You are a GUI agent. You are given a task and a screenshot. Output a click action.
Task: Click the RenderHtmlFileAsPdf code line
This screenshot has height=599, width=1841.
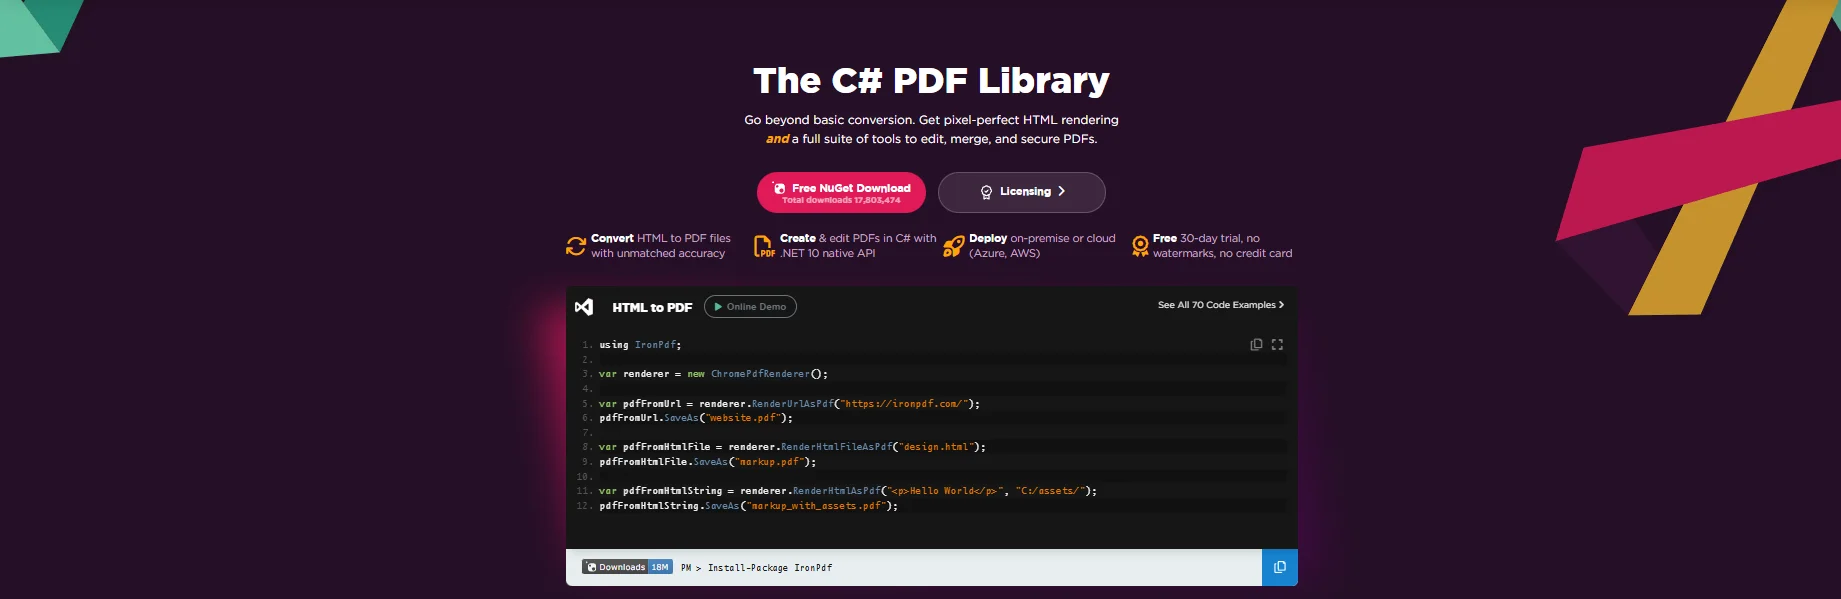[792, 447]
